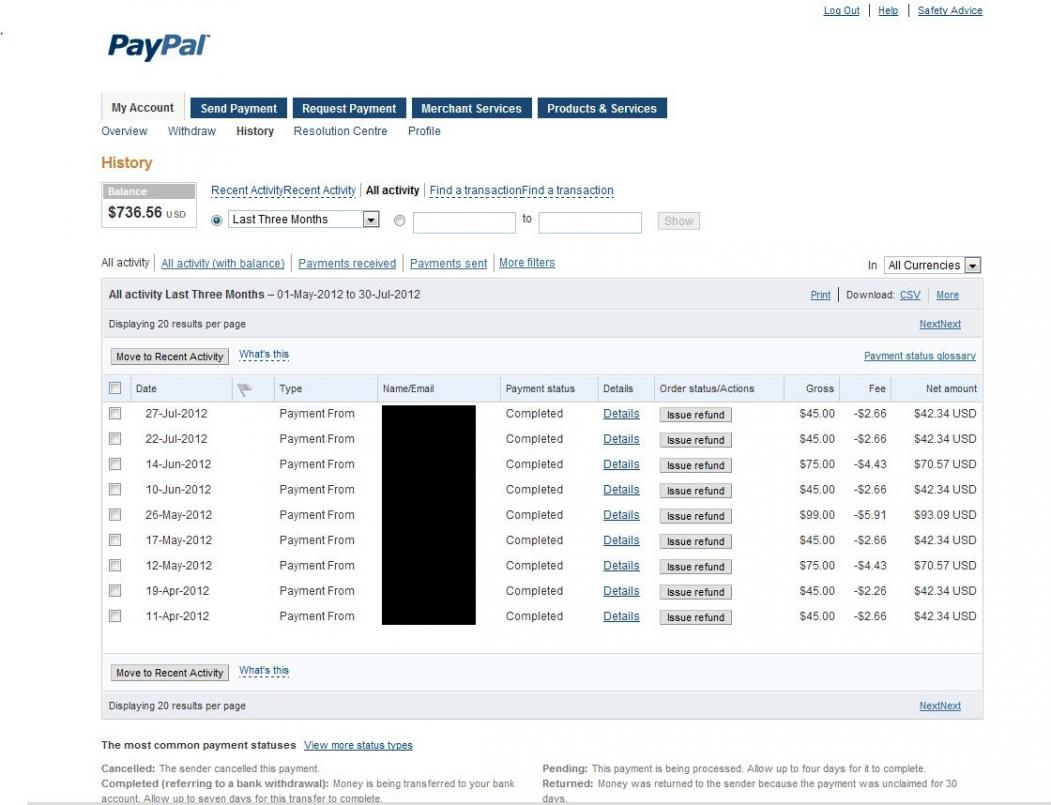Select the 10-Jun-2012 transaction checkbox
The width and height of the screenshot is (1051, 805).
coord(115,489)
